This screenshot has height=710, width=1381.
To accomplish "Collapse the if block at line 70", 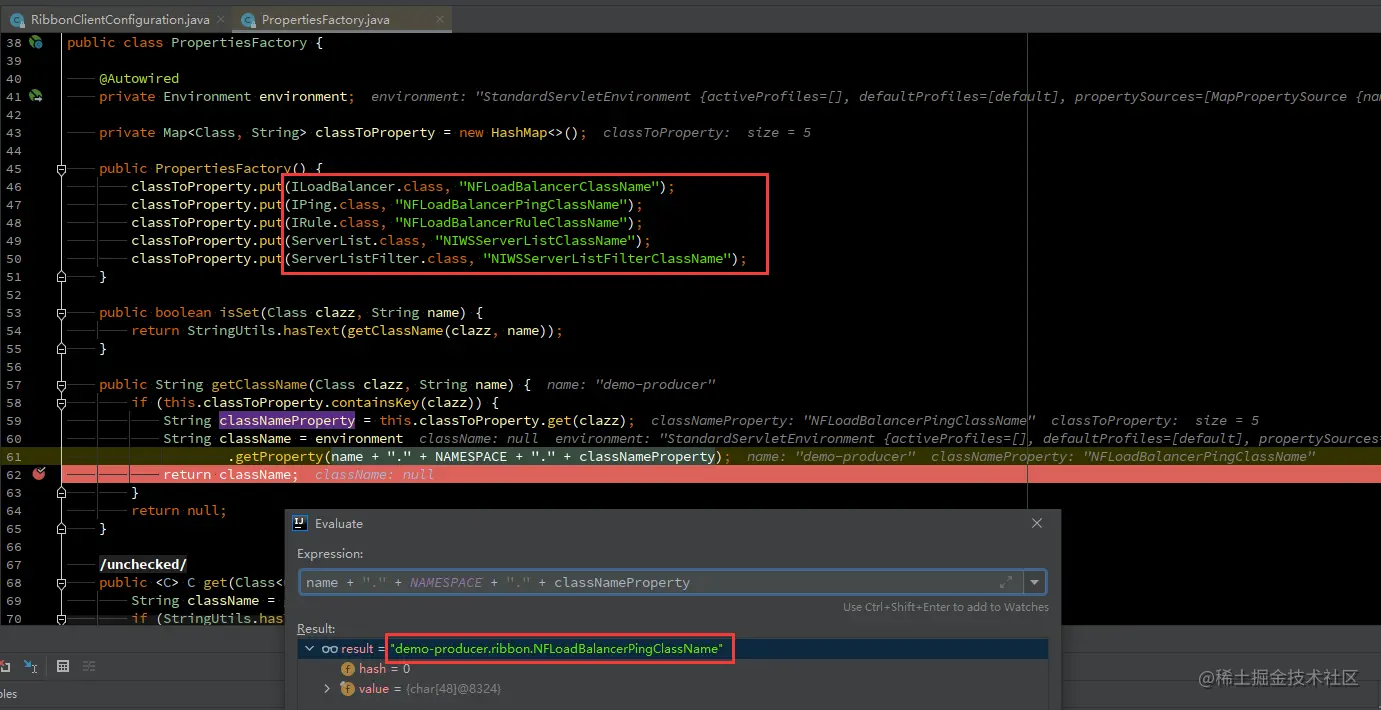I will click(61, 619).
